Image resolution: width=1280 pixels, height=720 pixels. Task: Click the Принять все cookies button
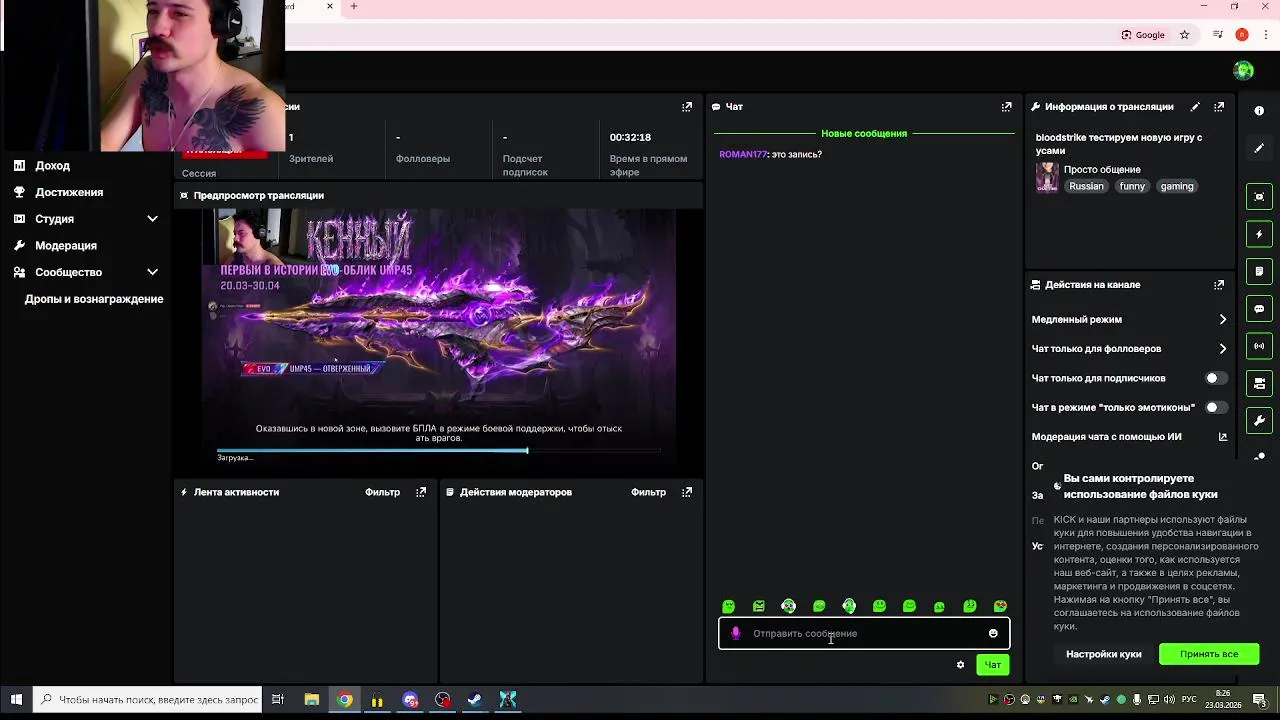click(x=1208, y=654)
